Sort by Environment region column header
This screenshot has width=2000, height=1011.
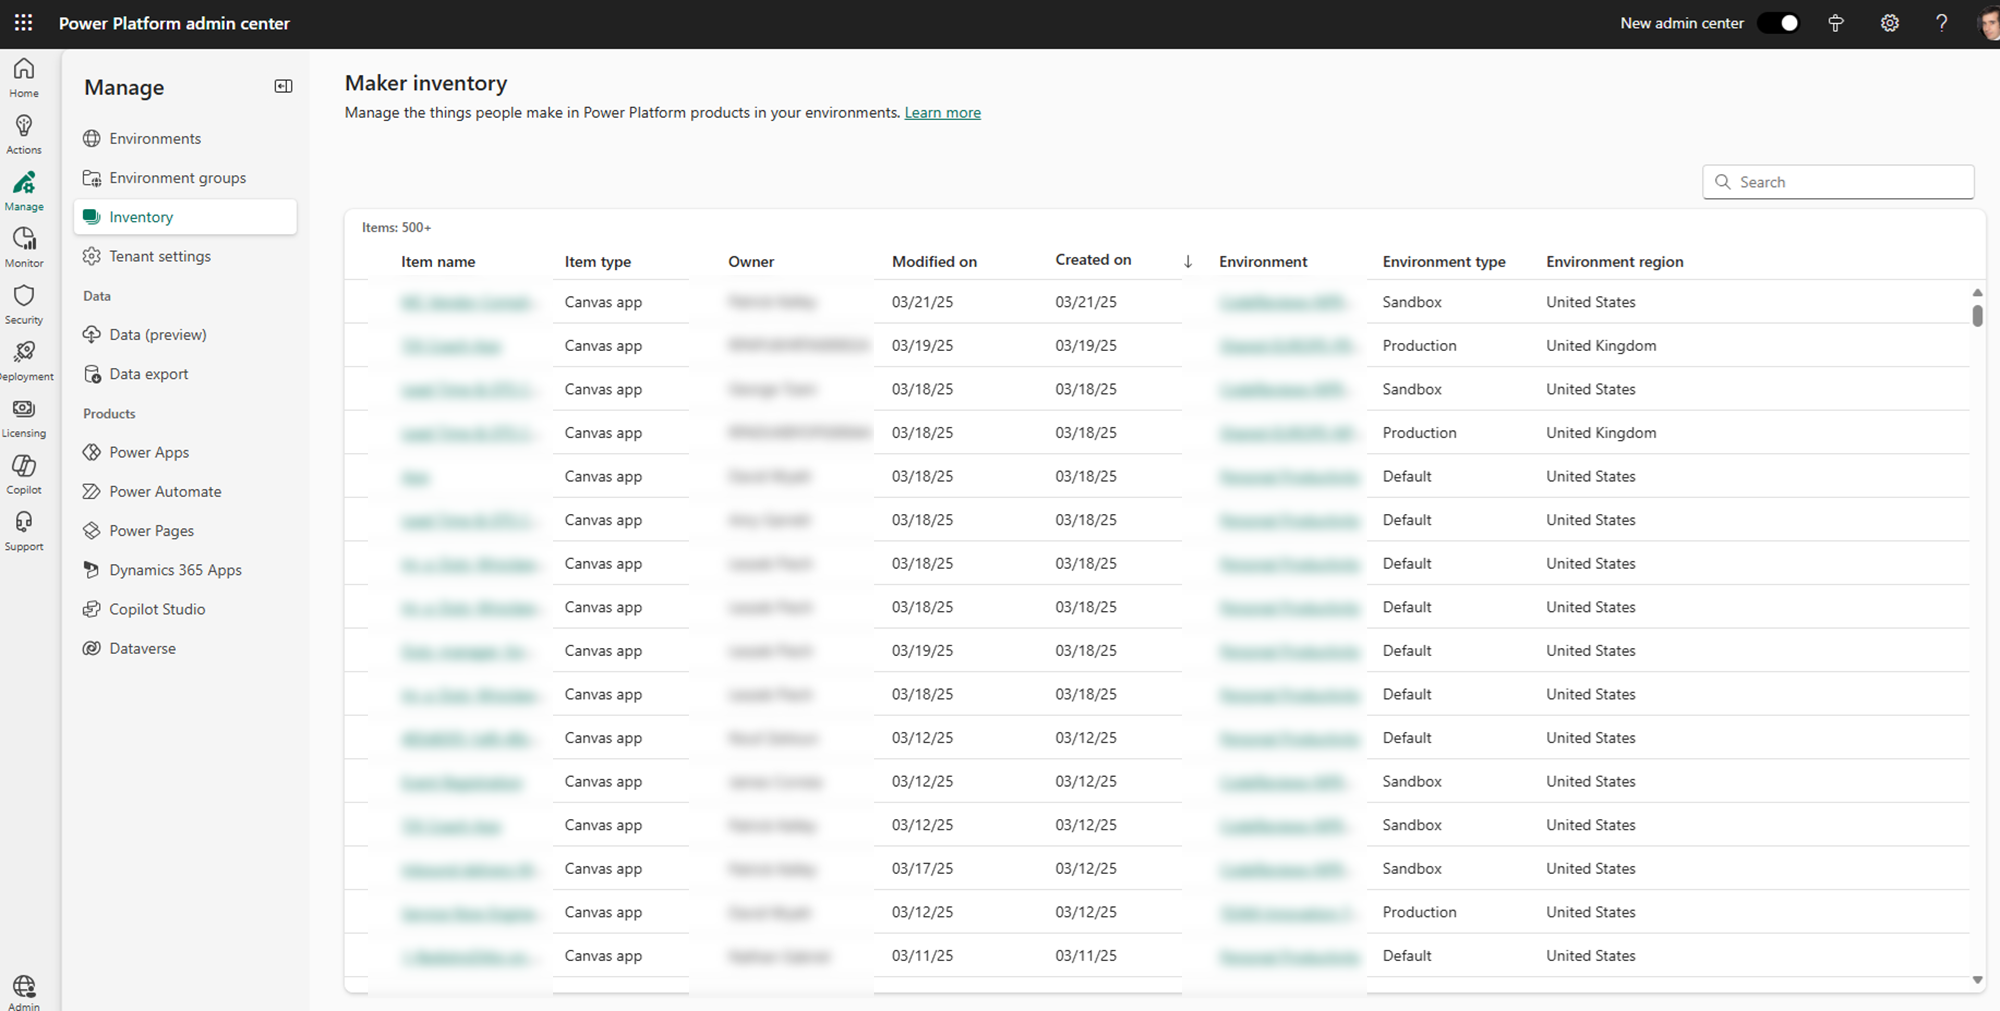(x=1614, y=262)
